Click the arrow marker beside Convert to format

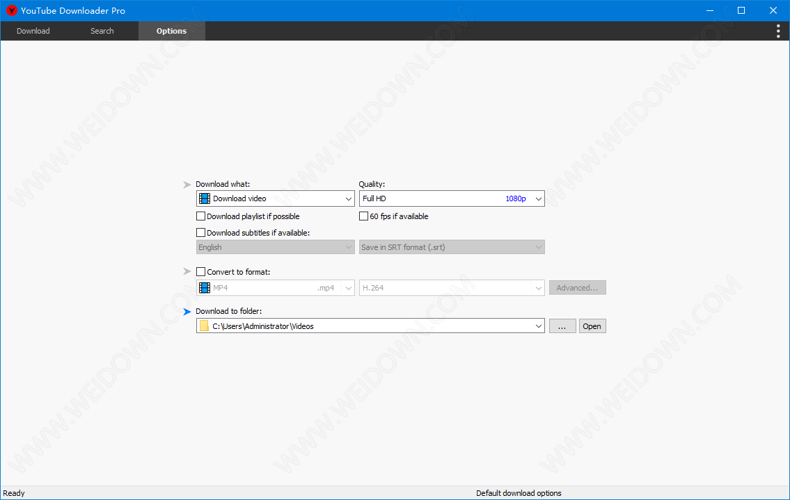(187, 272)
